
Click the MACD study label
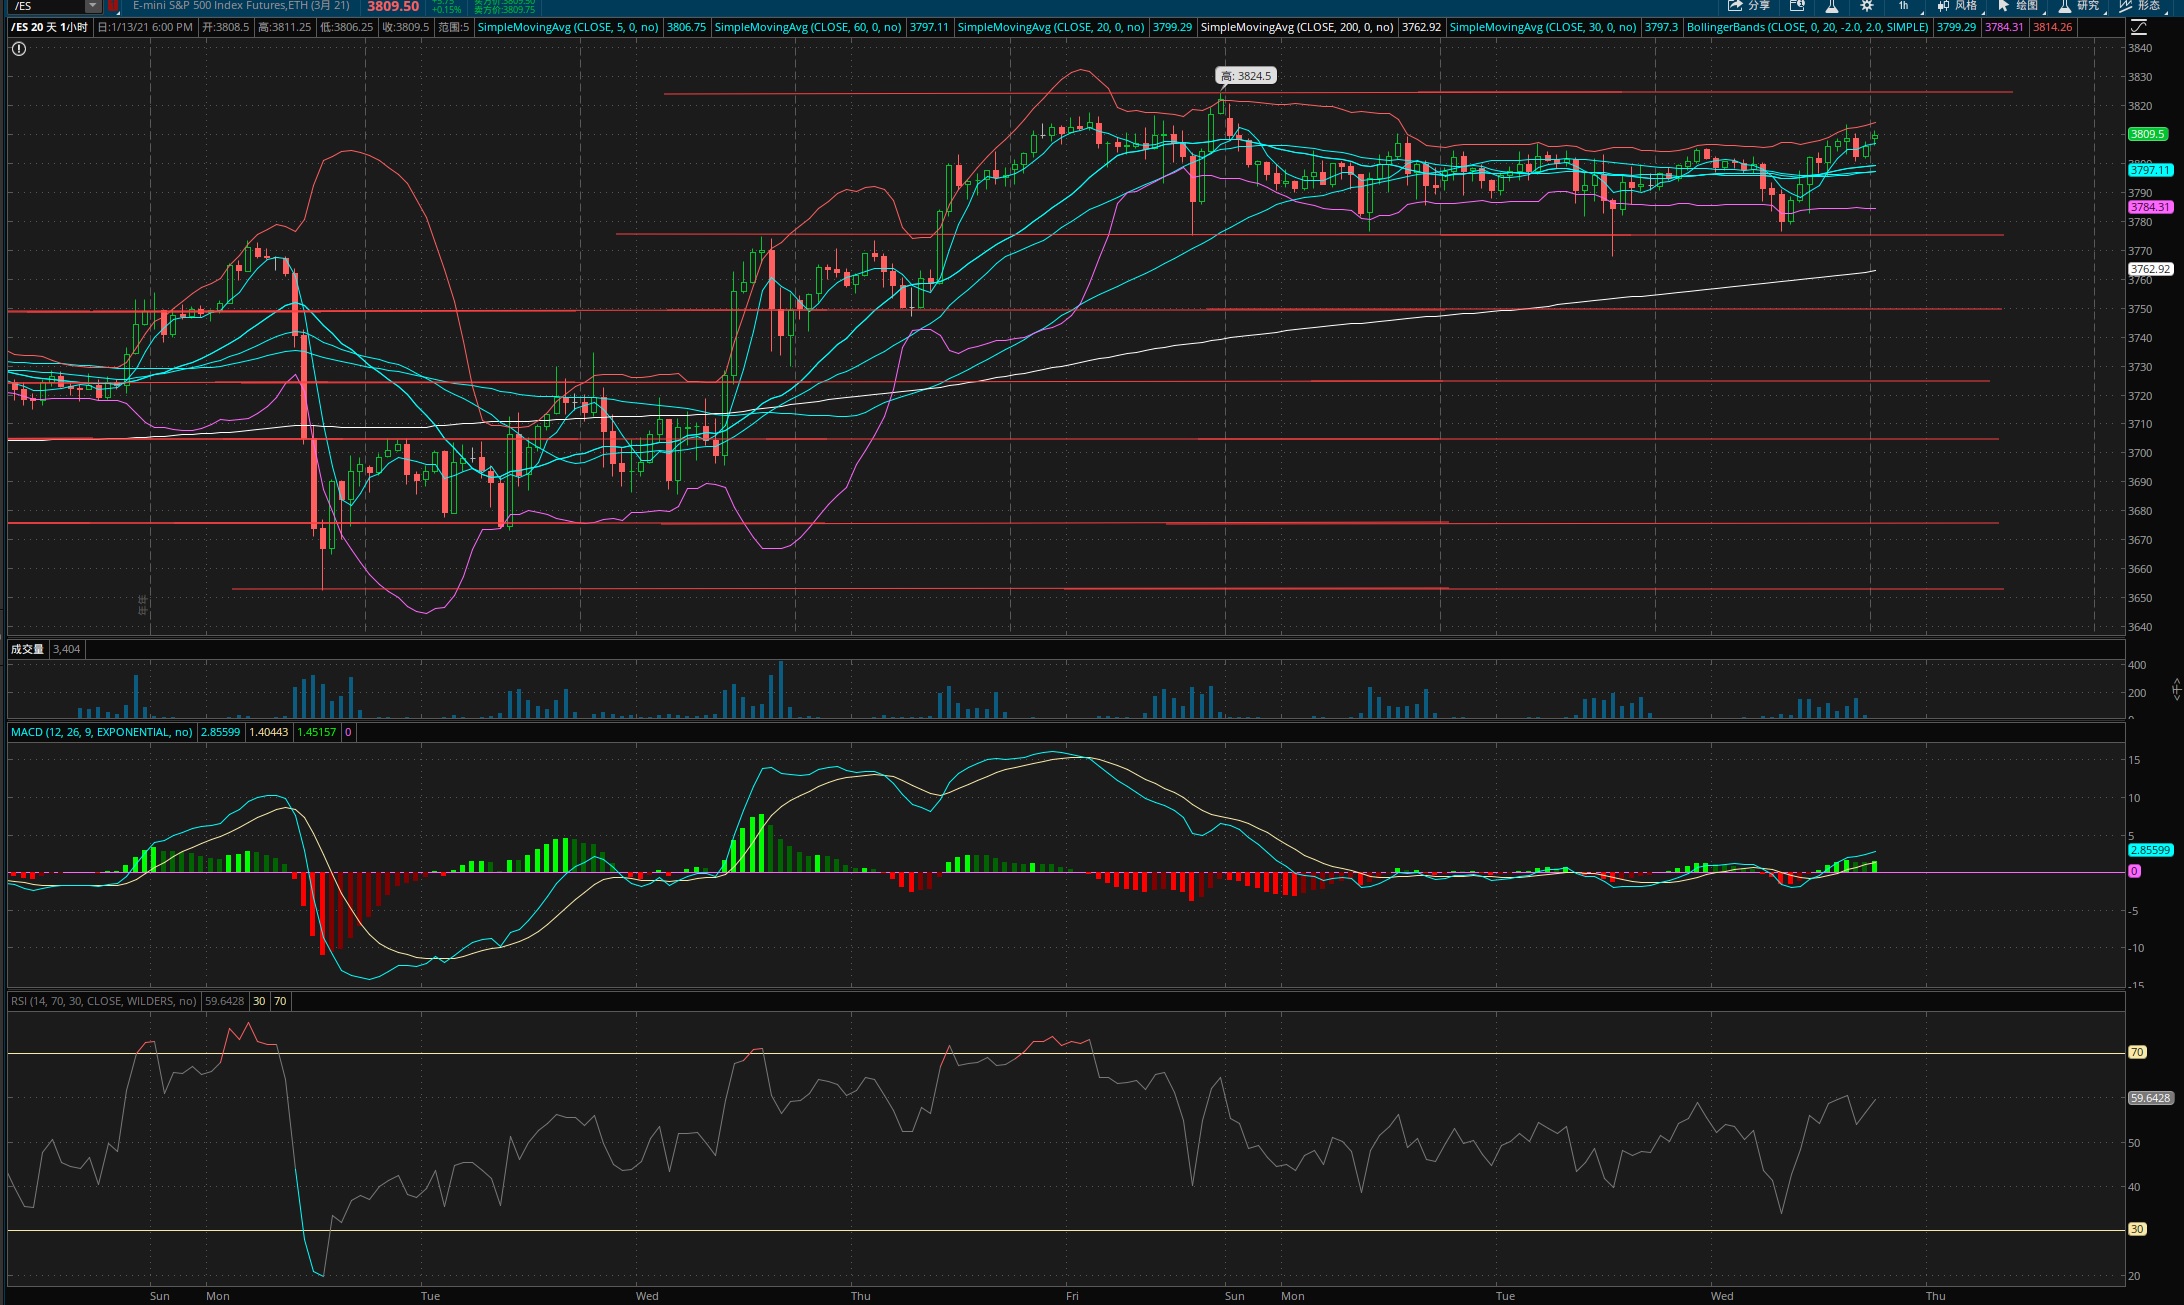[101, 732]
